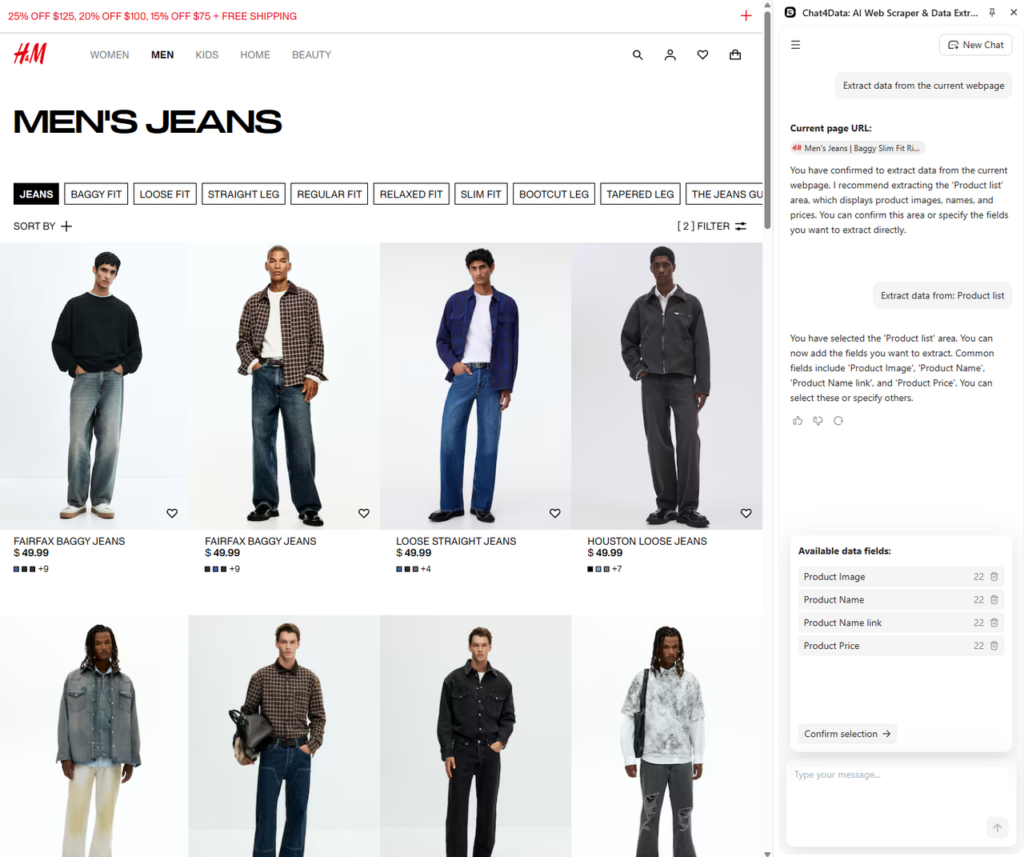Favorite the Houston Loose Jeans
The height and width of the screenshot is (857, 1024).
click(746, 513)
